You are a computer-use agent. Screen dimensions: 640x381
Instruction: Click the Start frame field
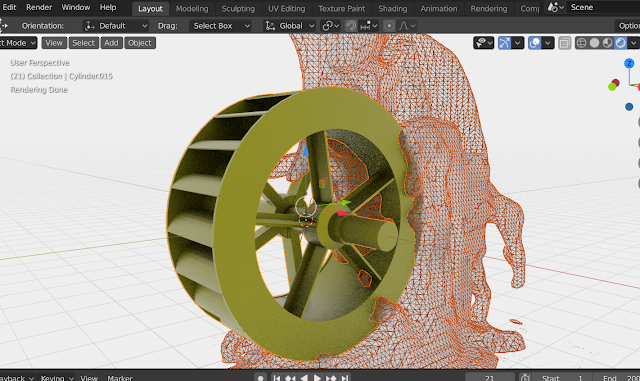pyautogui.click(x=562, y=378)
